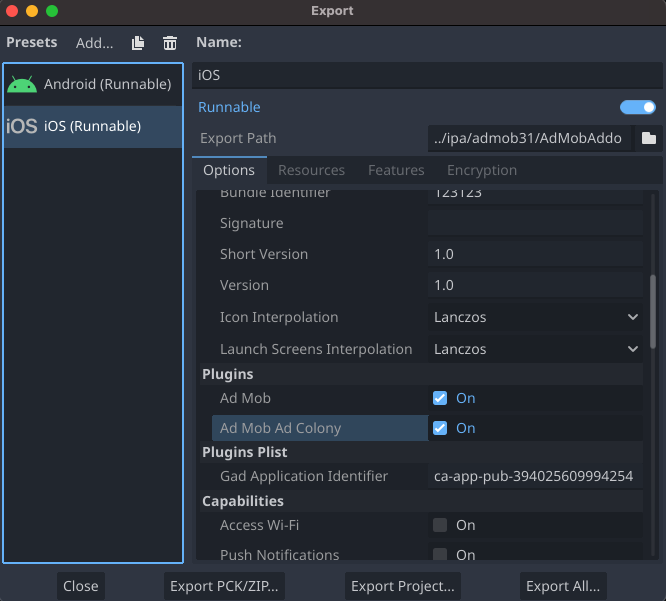Click the Android robot icon in presets
666x601 pixels.
tap(22, 84)
